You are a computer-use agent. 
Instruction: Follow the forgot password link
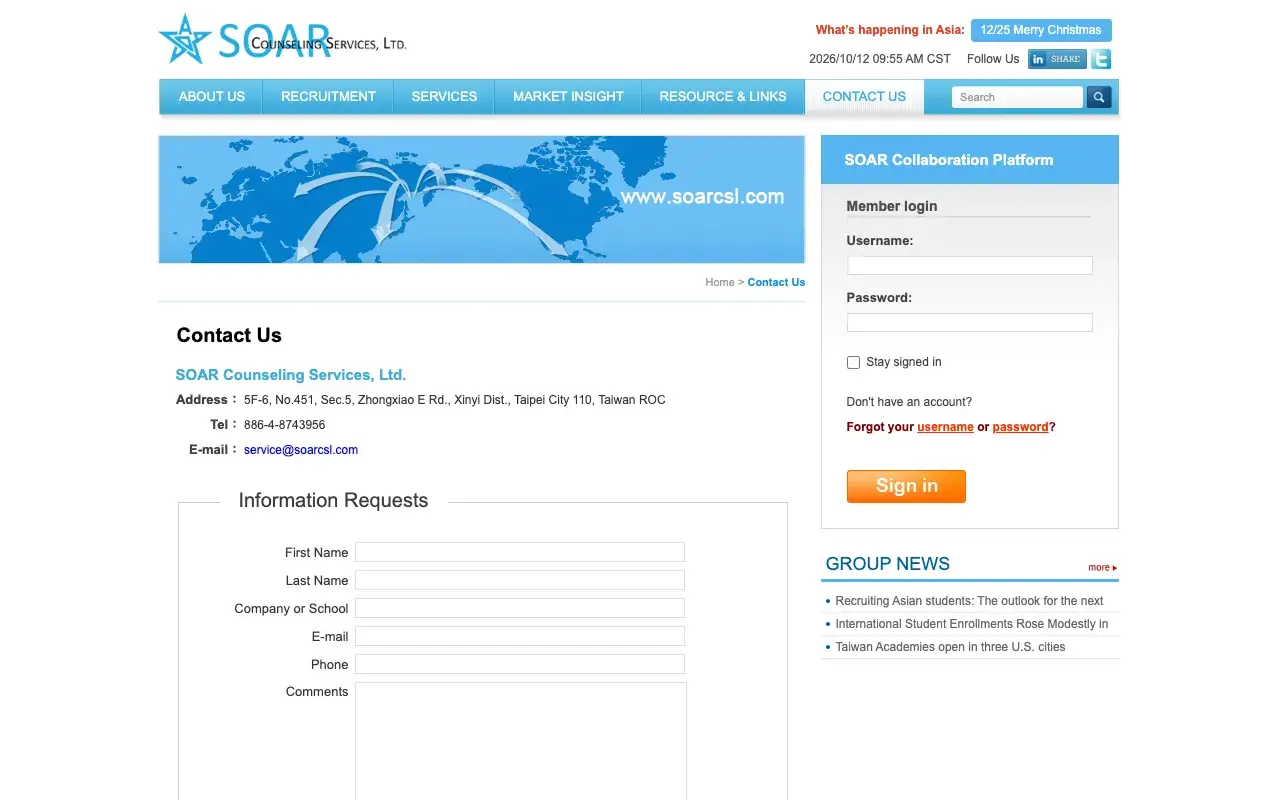coord(1020,427)
